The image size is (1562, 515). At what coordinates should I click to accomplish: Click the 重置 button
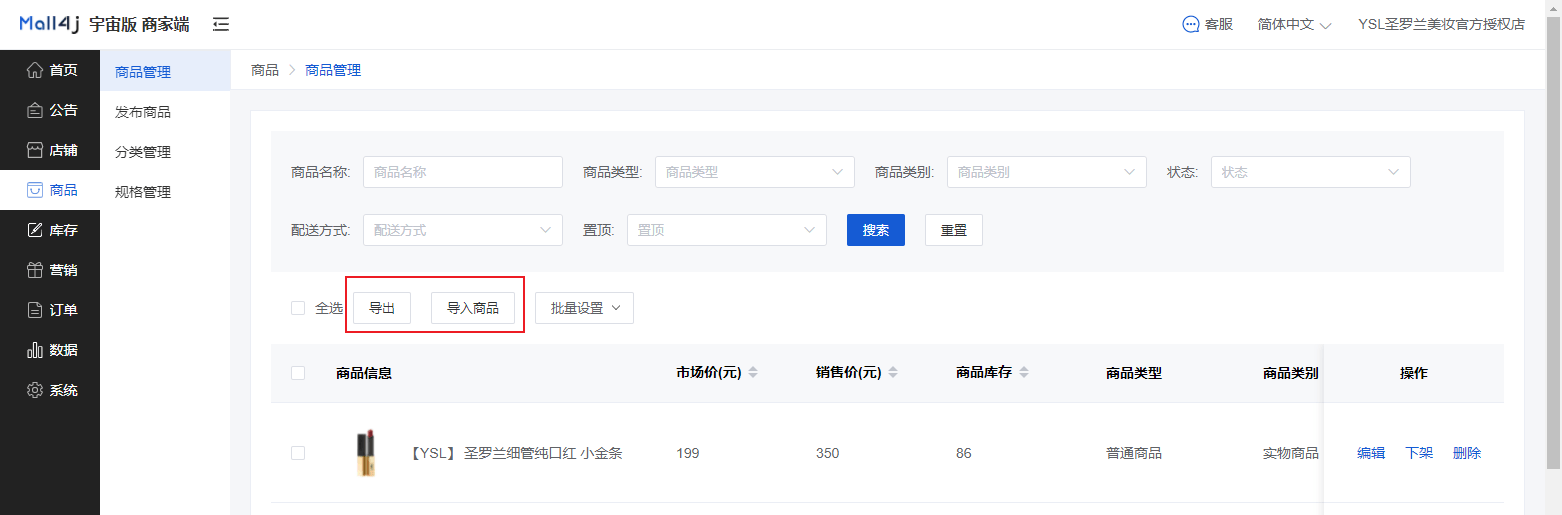(x=954, y=230)
